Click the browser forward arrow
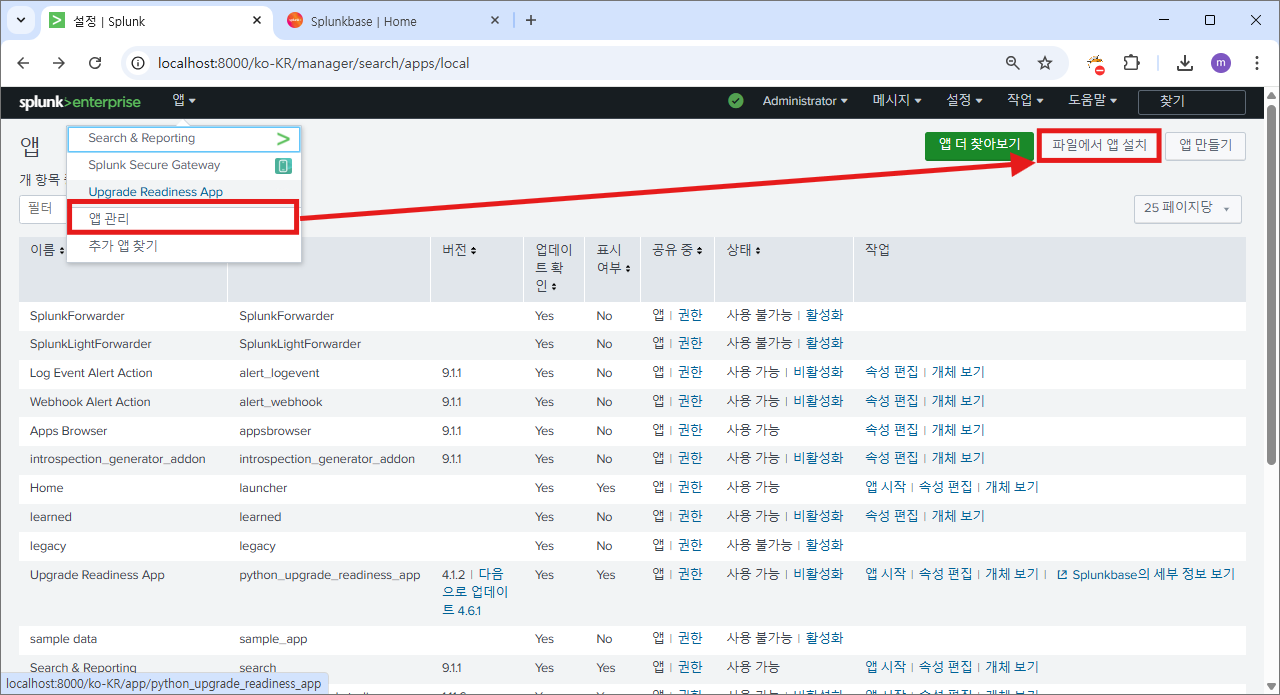1280x695 pixels. point(59,63)
